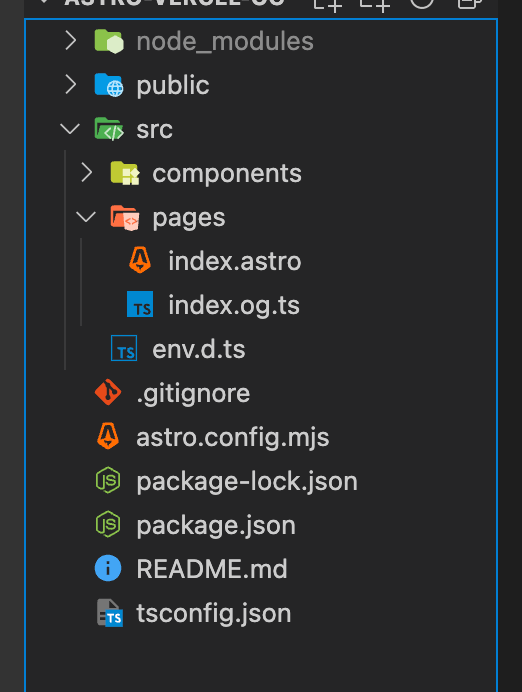This screenshot has height=692, width=522.
Task: Click the src code folder icon
Action: [109, 129]
